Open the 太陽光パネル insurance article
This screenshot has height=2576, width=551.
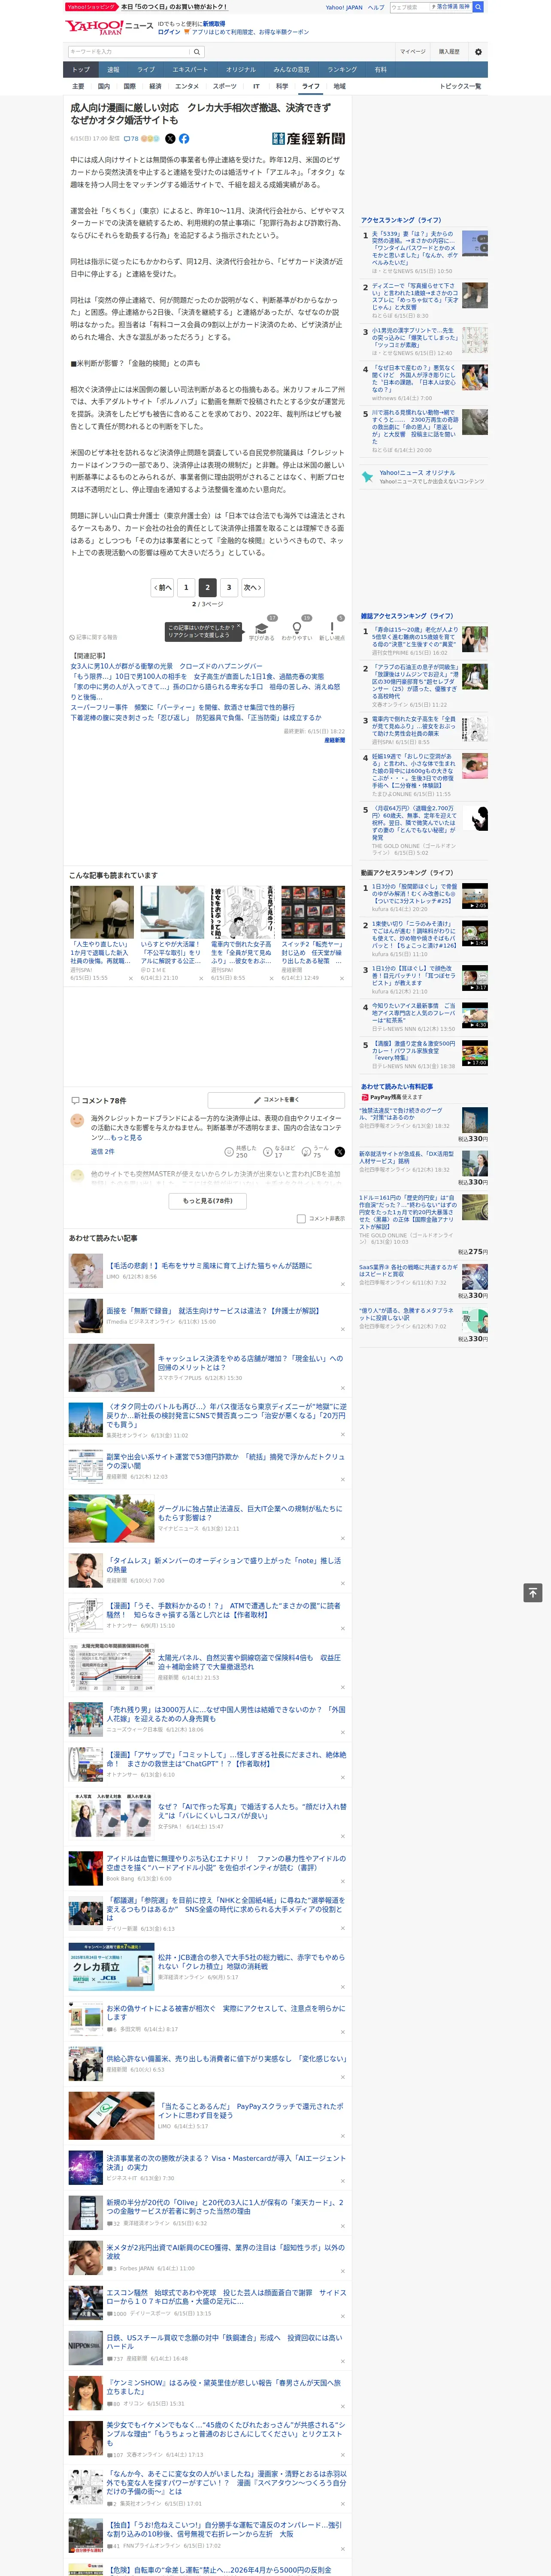pyautogui.click(x=250, y=1662)
